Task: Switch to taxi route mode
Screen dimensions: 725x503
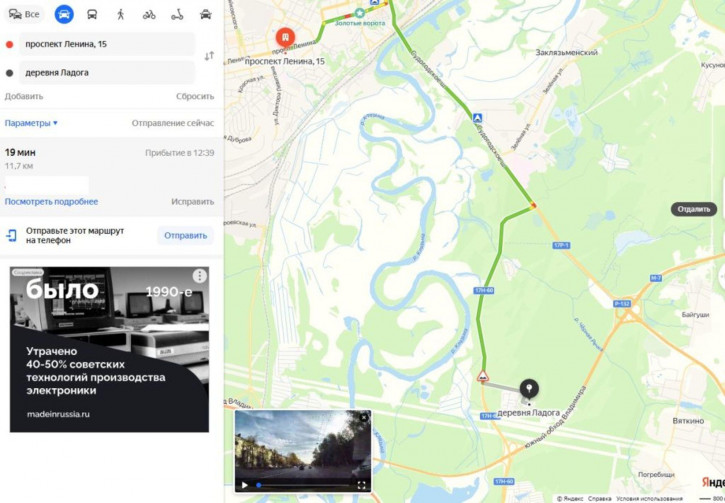Action: pos(206,14)
